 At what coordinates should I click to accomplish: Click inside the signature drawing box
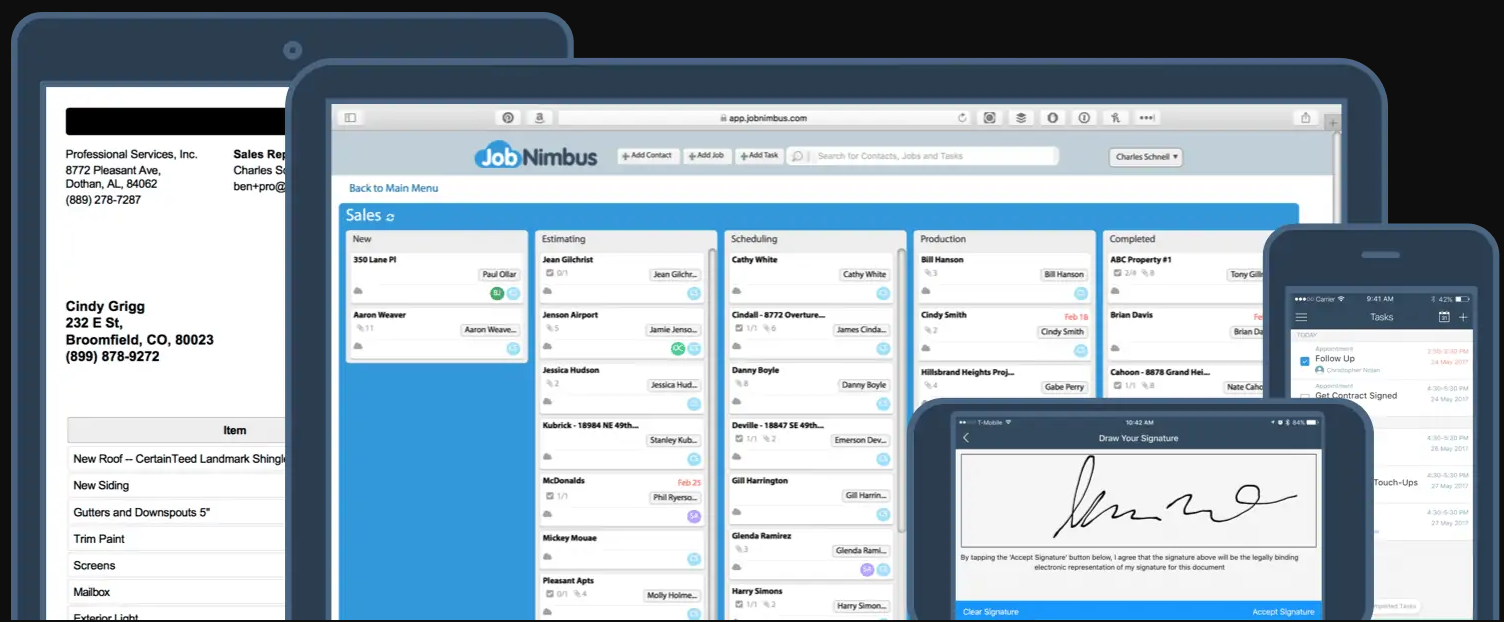tap(1138, 500)
